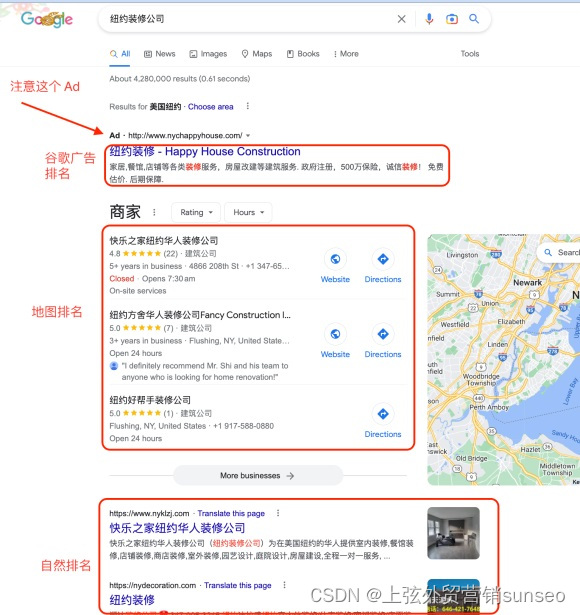Image resolution: width=580 pixels, height=615 pixels.
Task: Open the Tools menu
Action: pos(470,54)
